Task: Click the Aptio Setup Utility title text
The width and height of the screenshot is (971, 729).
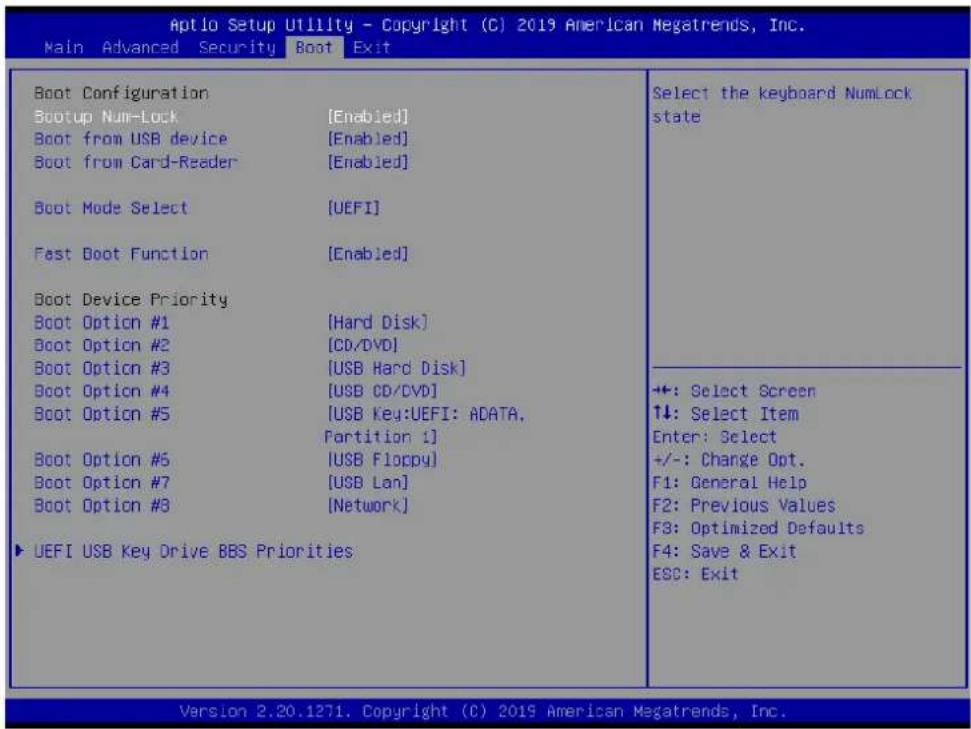Action: pos(487,25)
